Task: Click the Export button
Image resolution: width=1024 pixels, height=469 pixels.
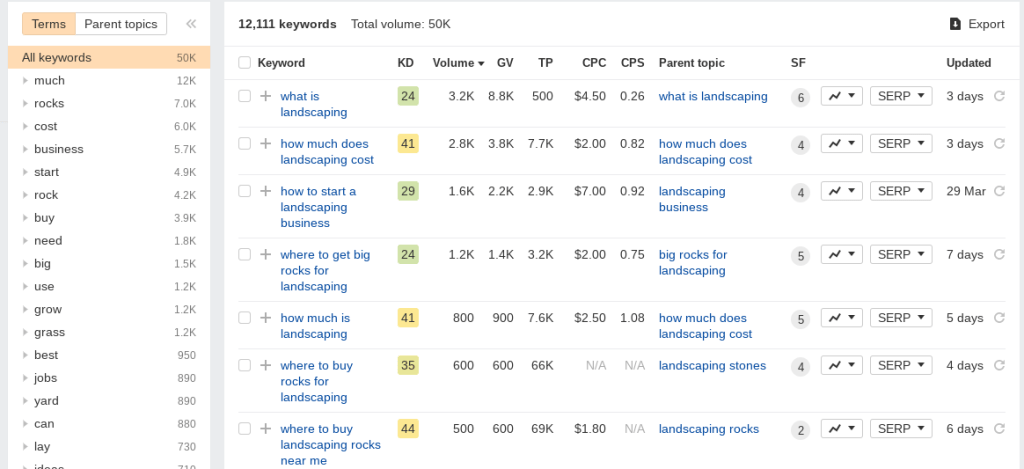Action: (x=977, y=24)
